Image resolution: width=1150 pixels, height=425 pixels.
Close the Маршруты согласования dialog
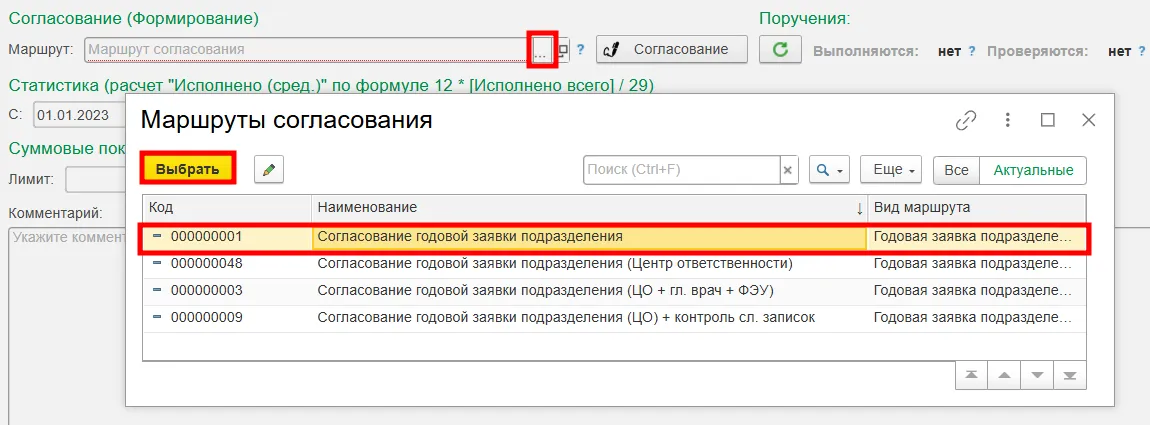click(1088, 120)
